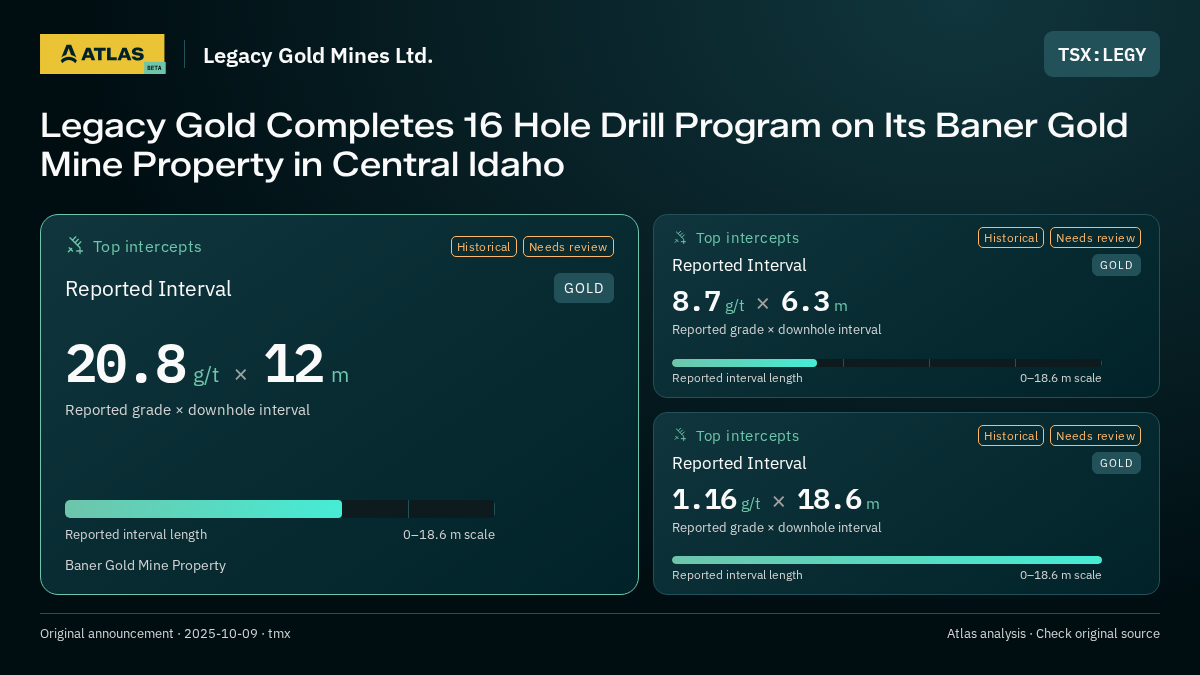
Task: Open the TSX:LEGY ticker badge
Action: 1102,54
